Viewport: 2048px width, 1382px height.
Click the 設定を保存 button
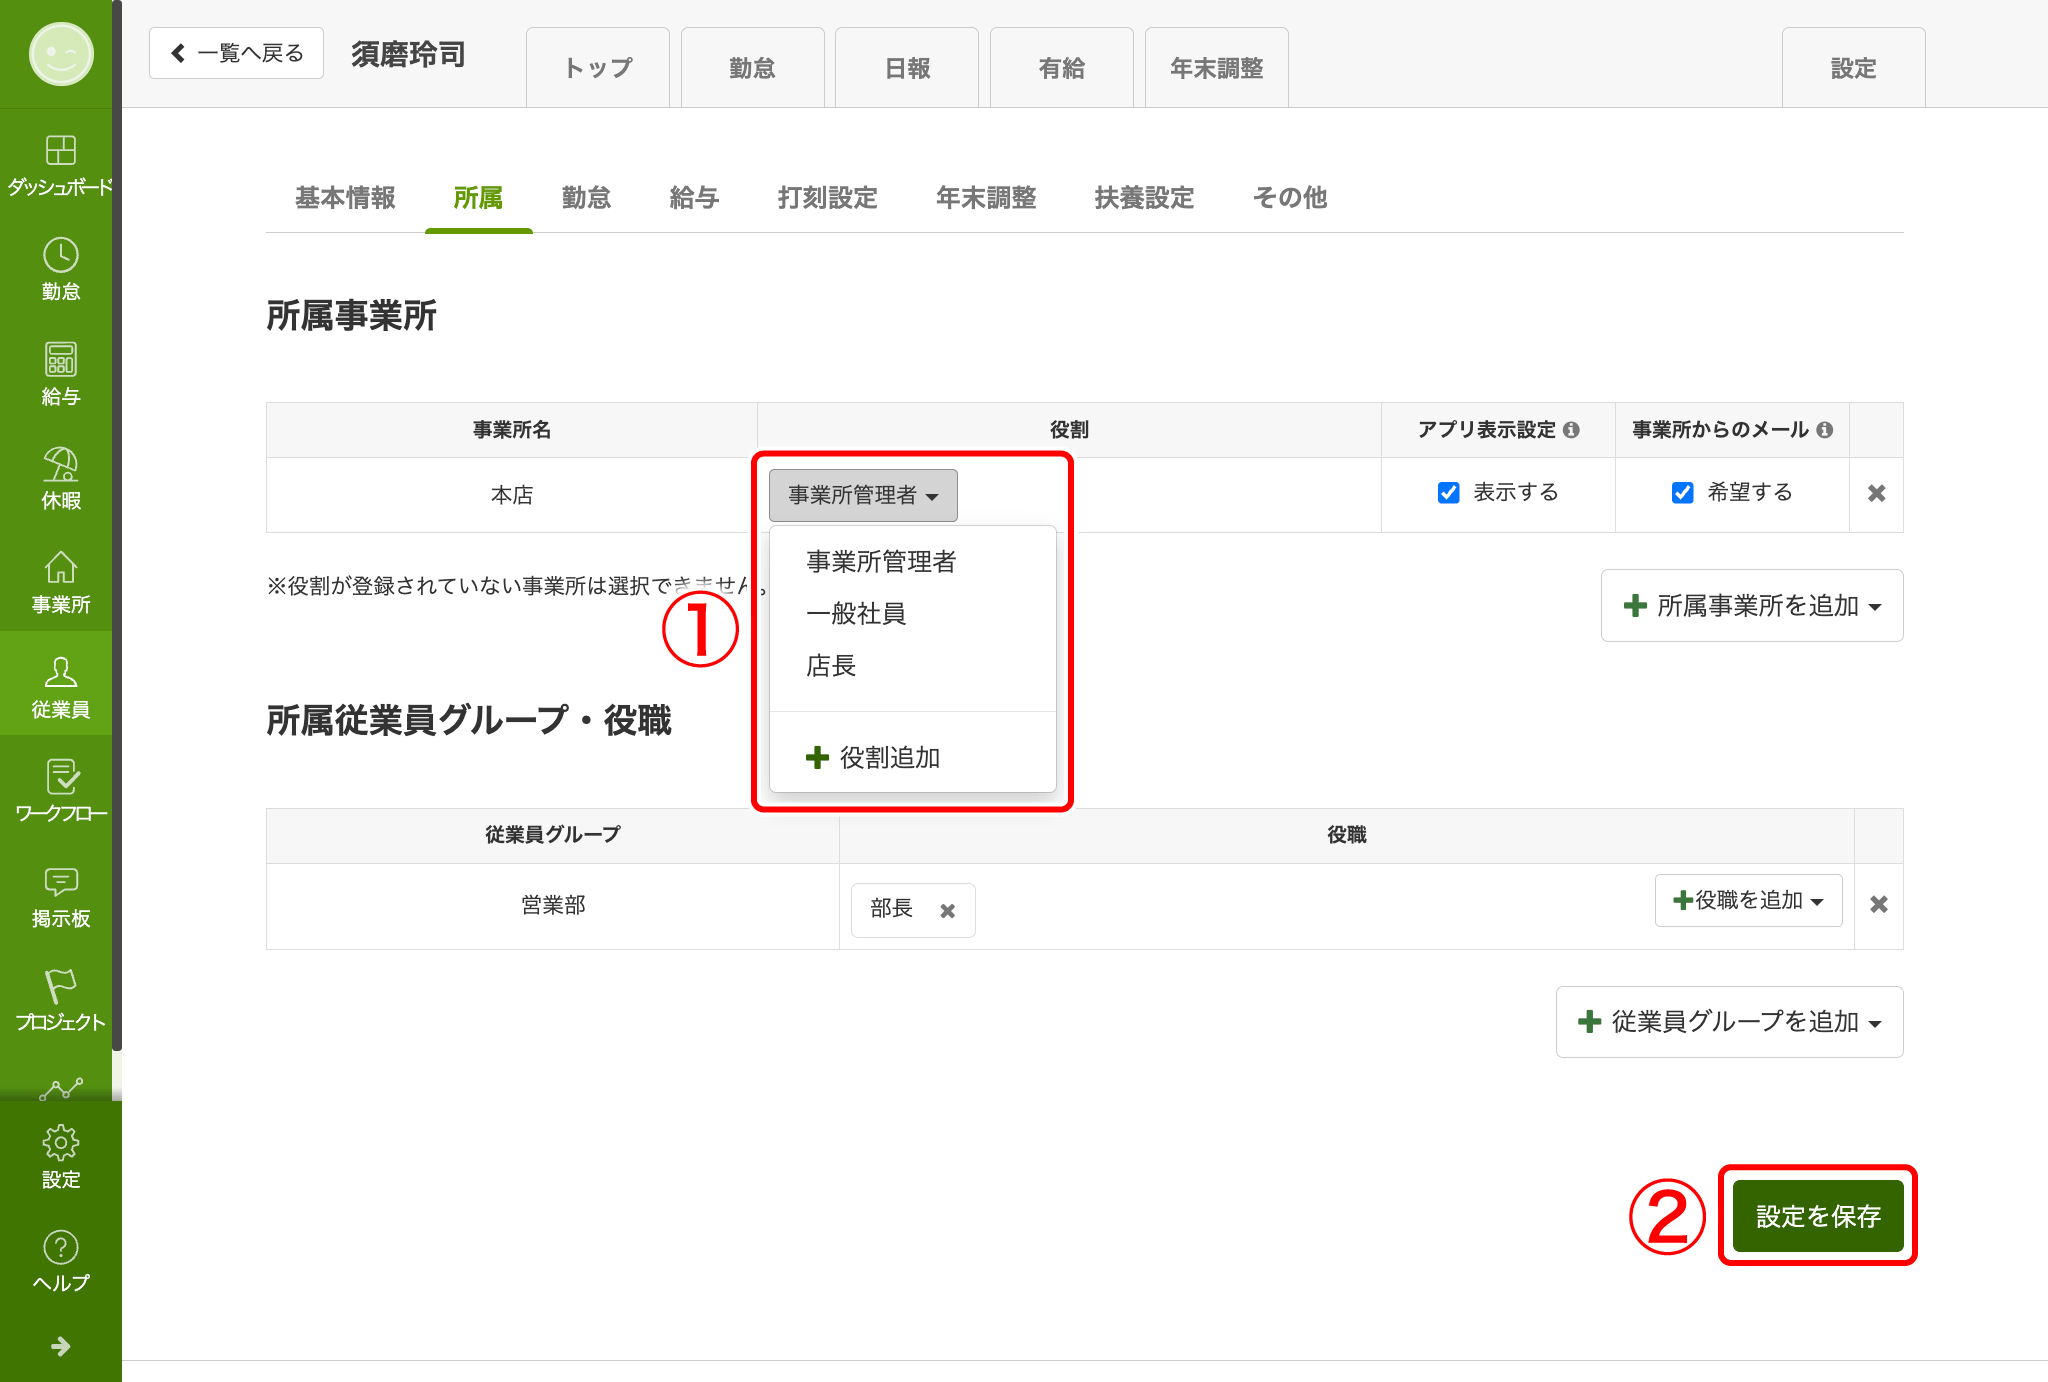1817,1216
